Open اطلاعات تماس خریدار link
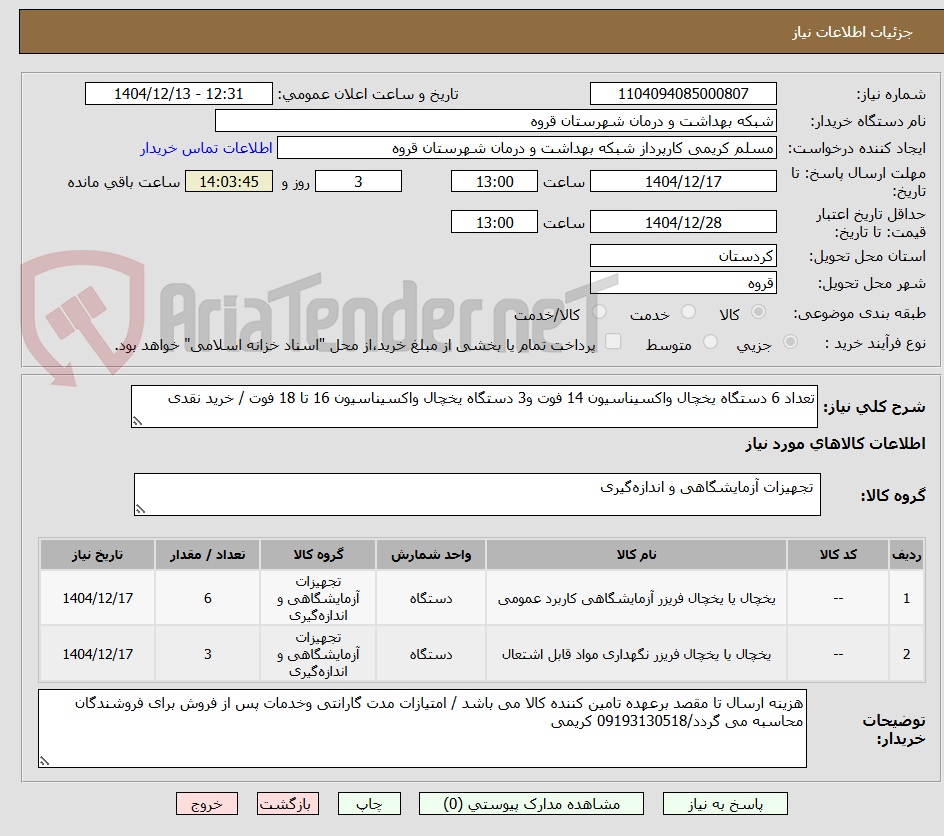This screenshot has height=836, width=944. point(206,148)
